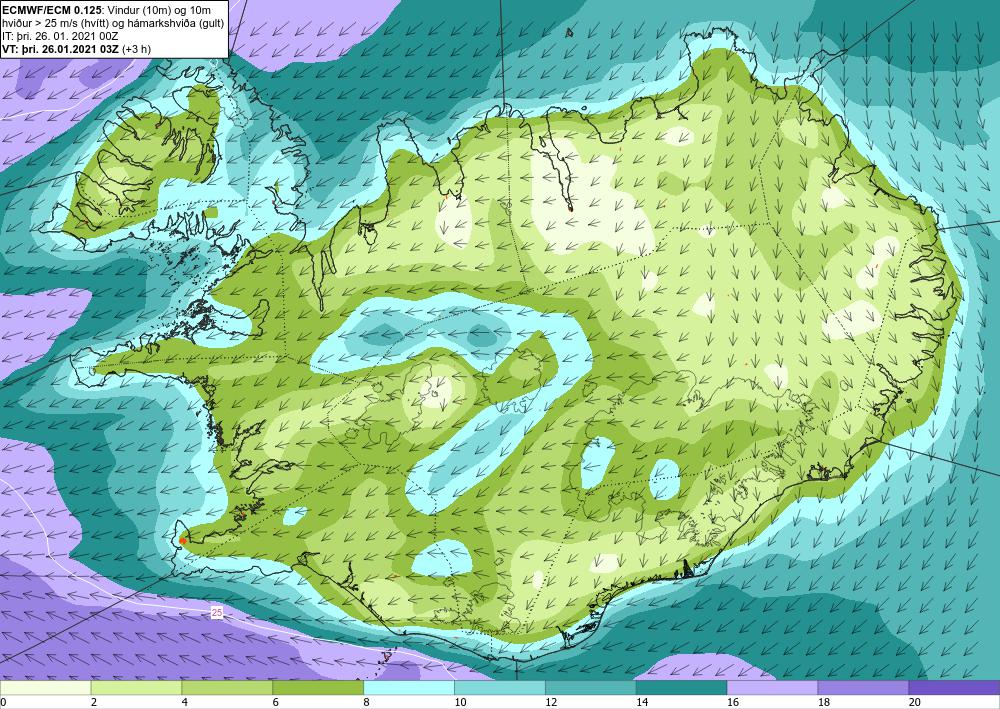Click the legend label "20"
The width and height of the screenshot is (1000, 709).
click(x=915, y=703)
